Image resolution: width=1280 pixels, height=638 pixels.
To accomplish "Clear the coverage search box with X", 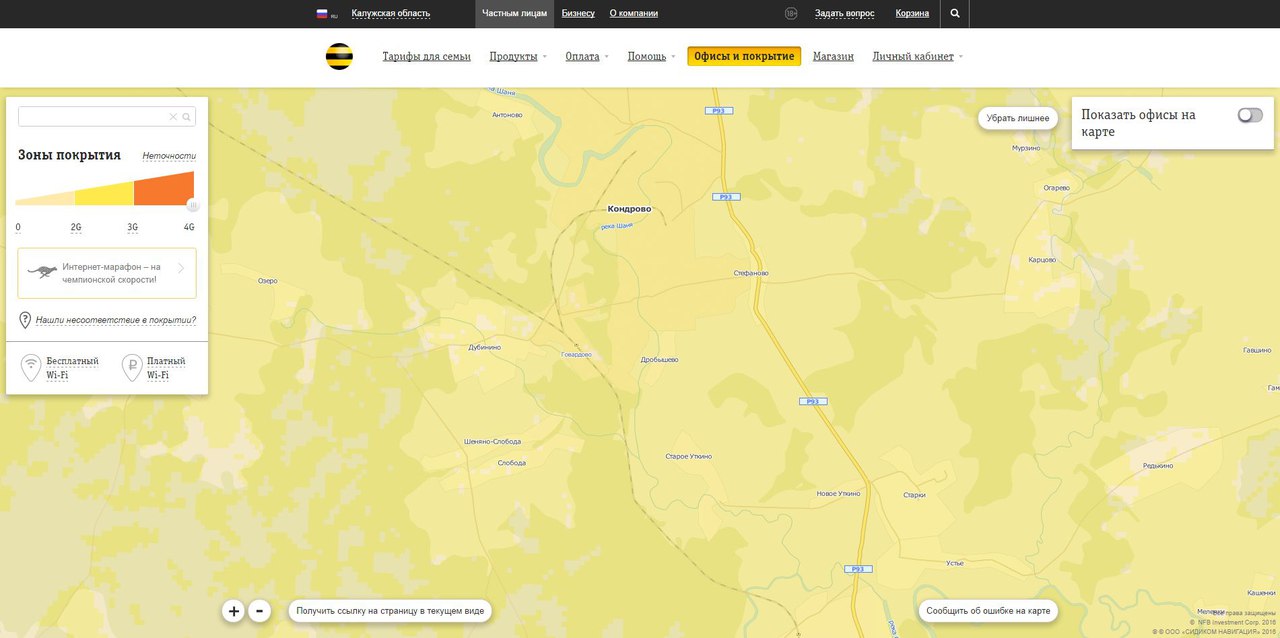I will [x=173, y=117].
